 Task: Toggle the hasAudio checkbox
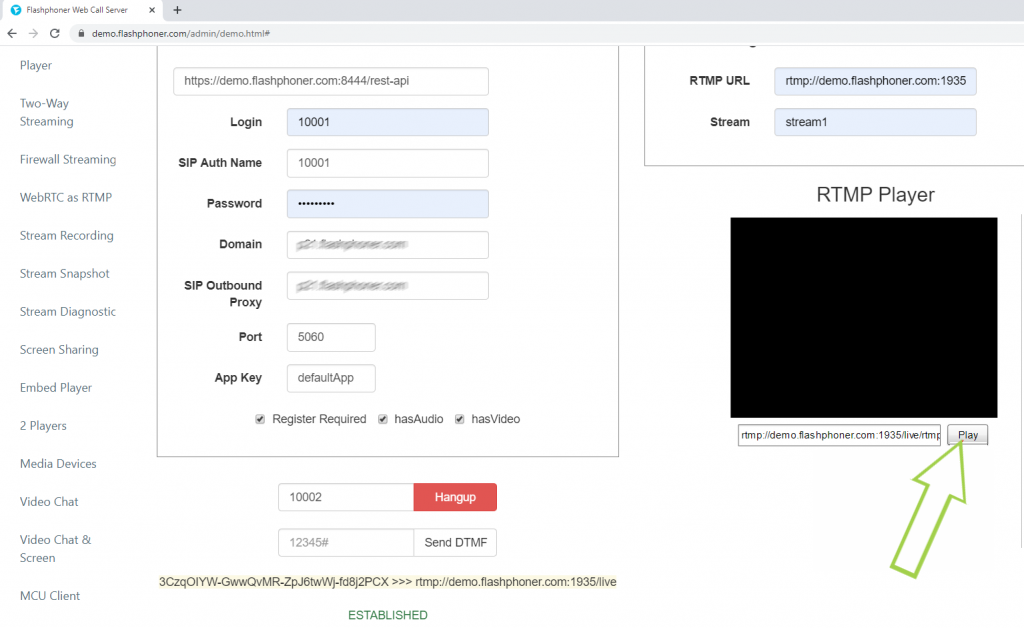click(x=383, y=419)
